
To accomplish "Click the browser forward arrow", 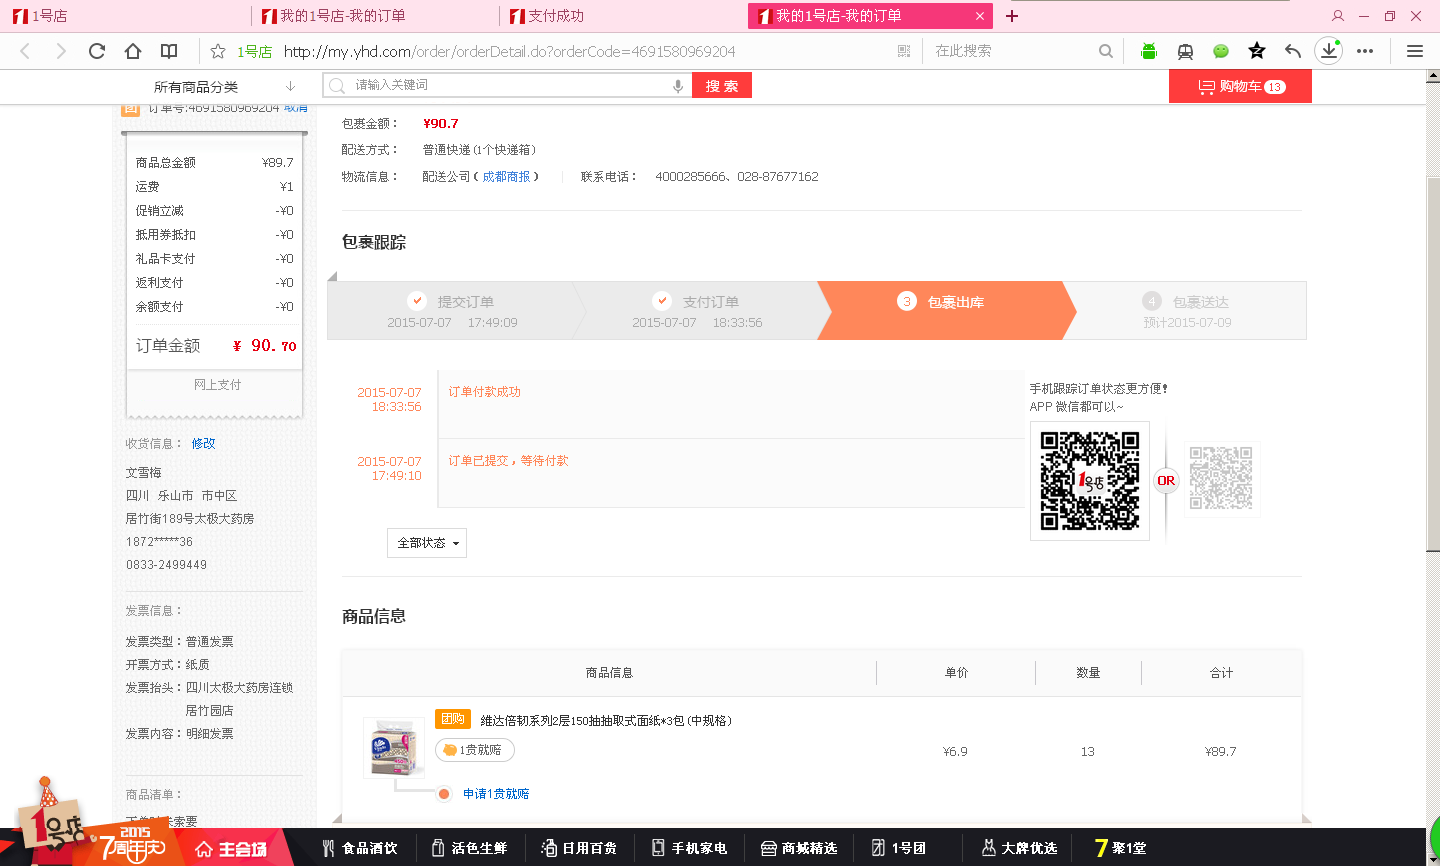I will pos(61,51).
